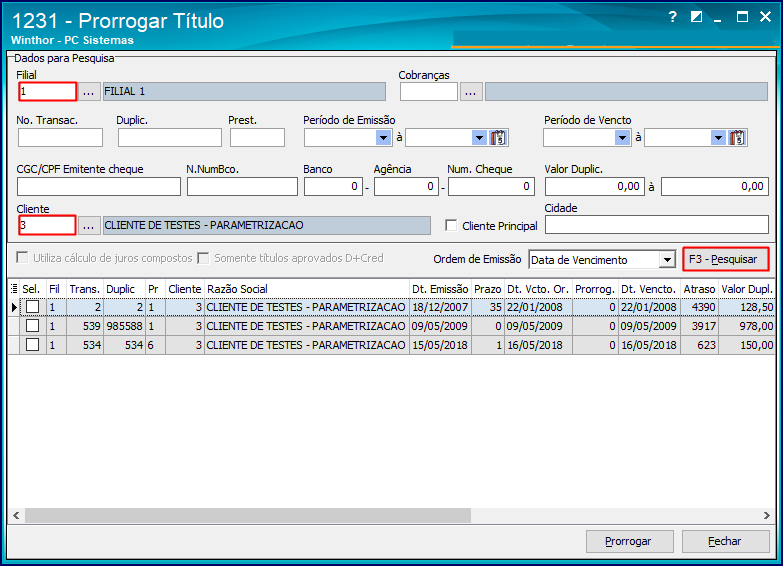Sort by Trans. column header
Screen dimensions: 783x566
click(85, 289)
